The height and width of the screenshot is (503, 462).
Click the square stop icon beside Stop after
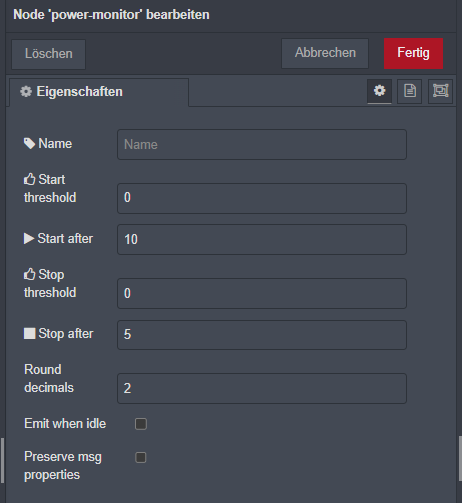(30, 333)
